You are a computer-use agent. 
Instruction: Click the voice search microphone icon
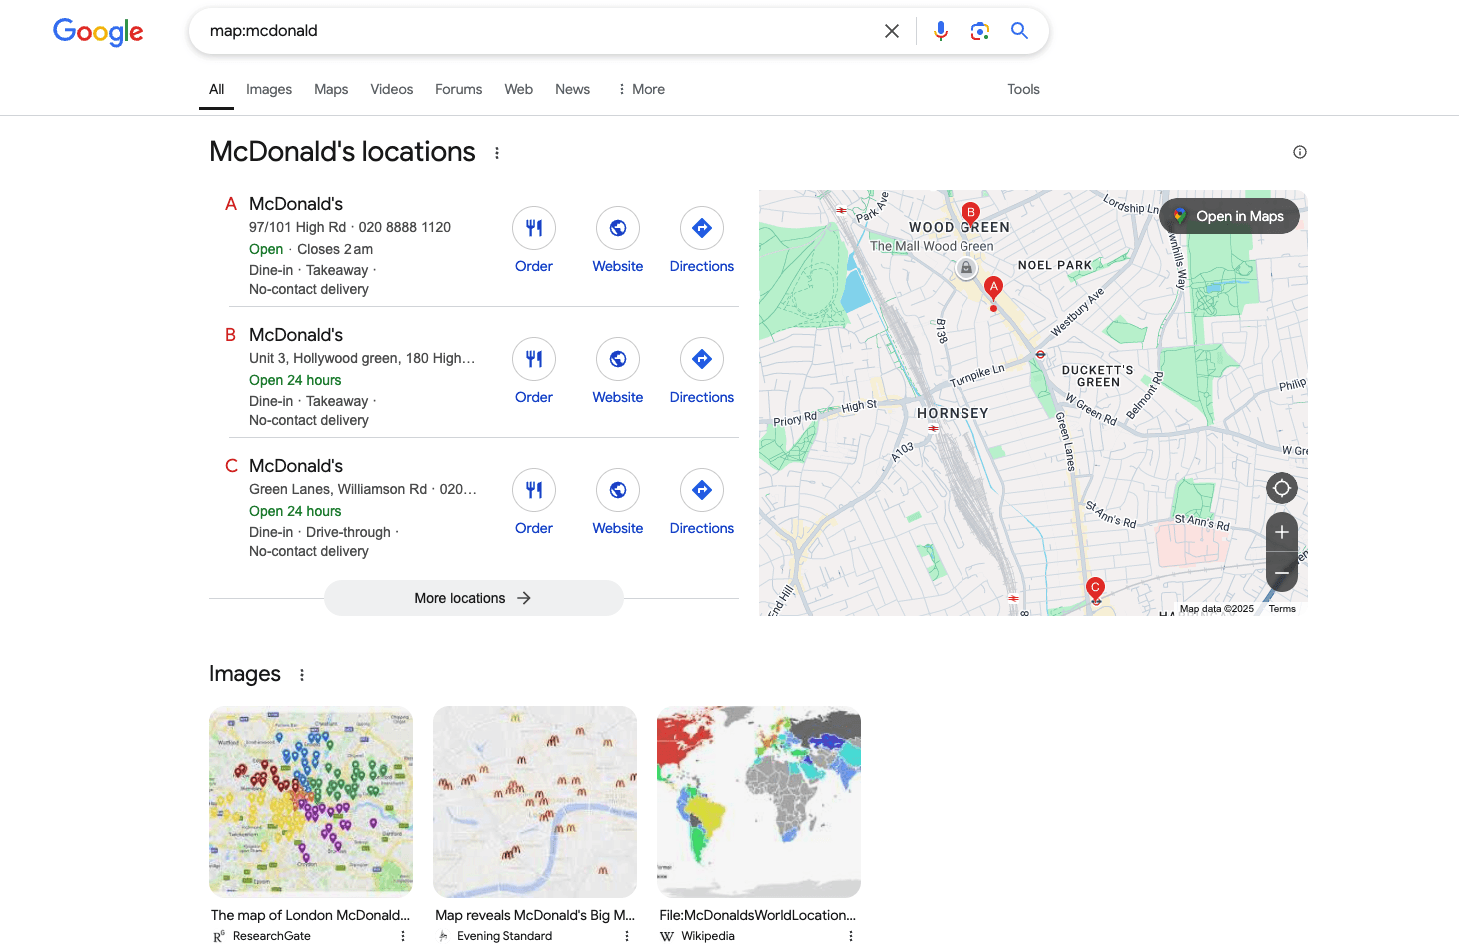click(x=940, y=31)
